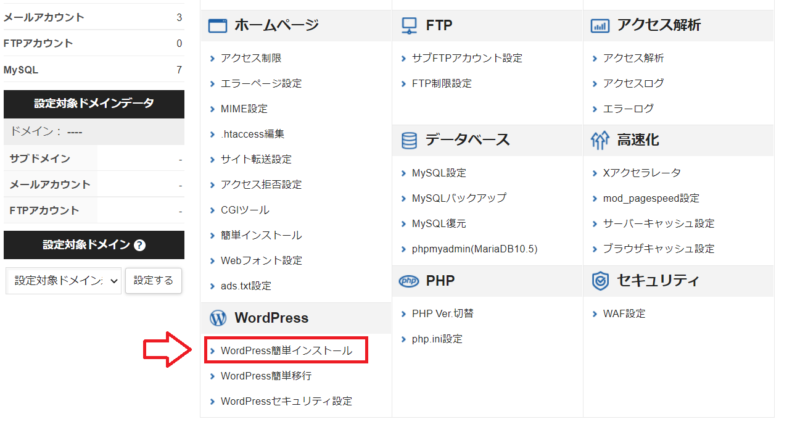Click the アクセス解析 chart icon

[599, 25]
